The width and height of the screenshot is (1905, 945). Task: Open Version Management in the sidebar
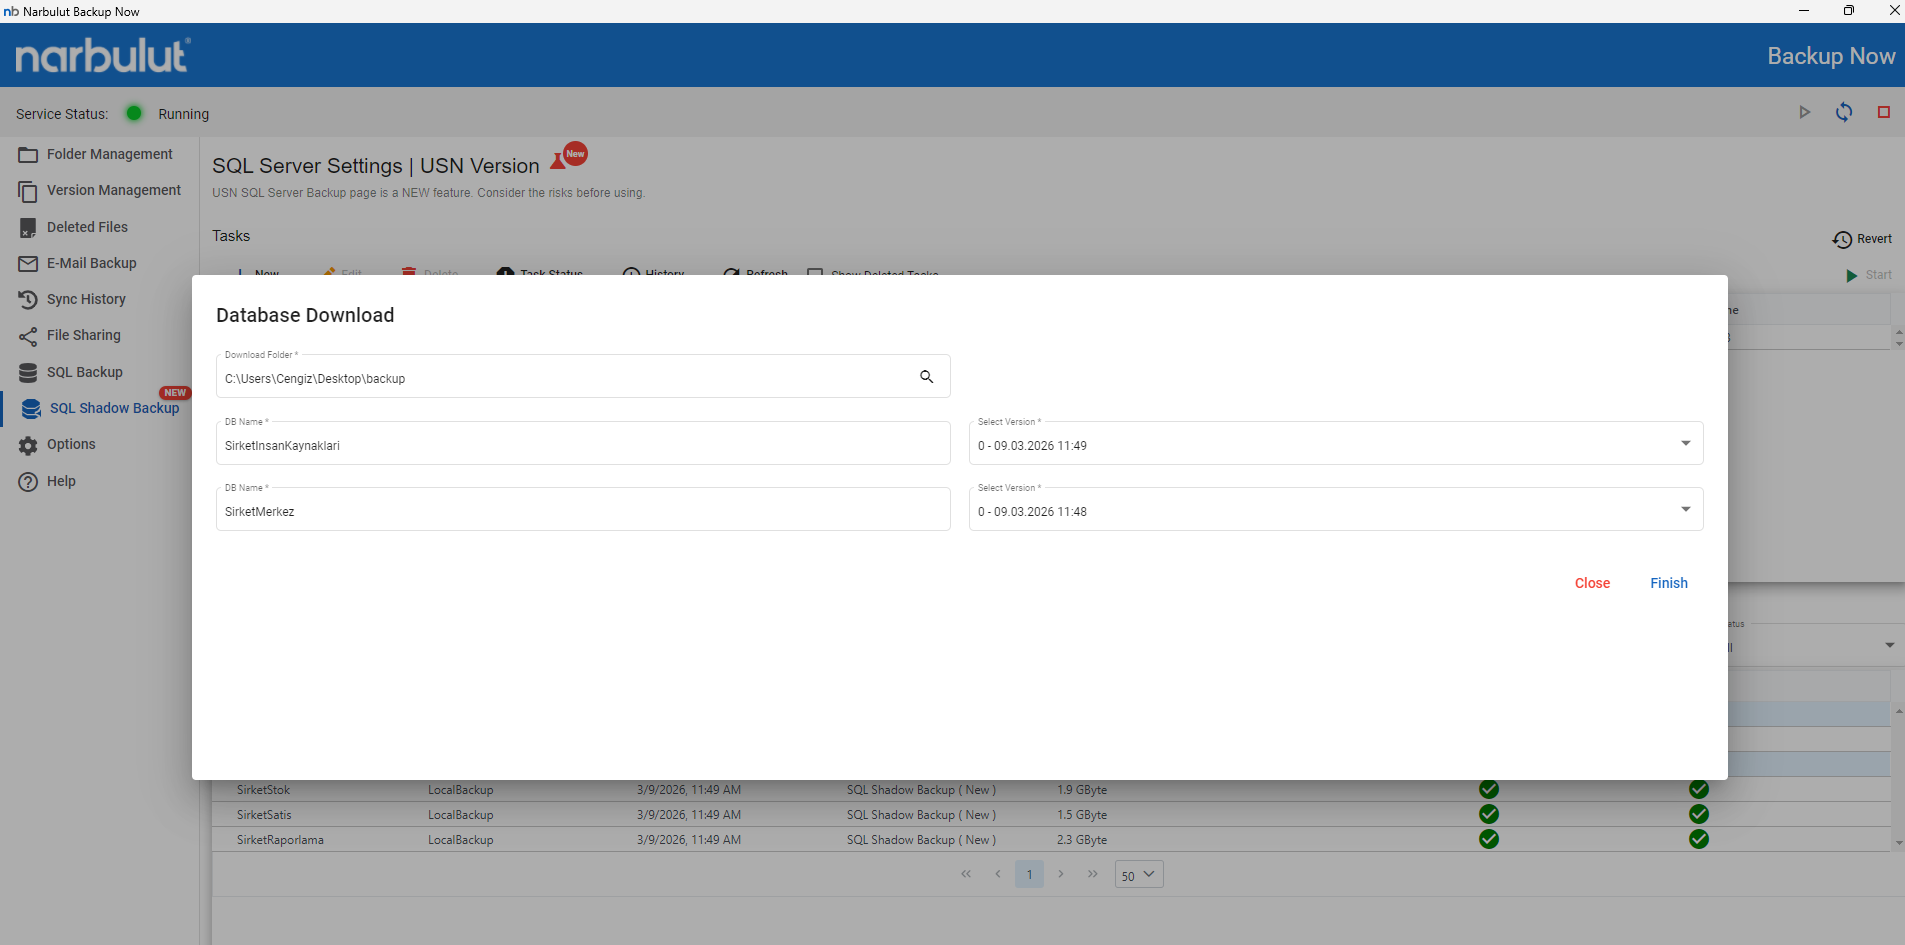click(113, 190)
